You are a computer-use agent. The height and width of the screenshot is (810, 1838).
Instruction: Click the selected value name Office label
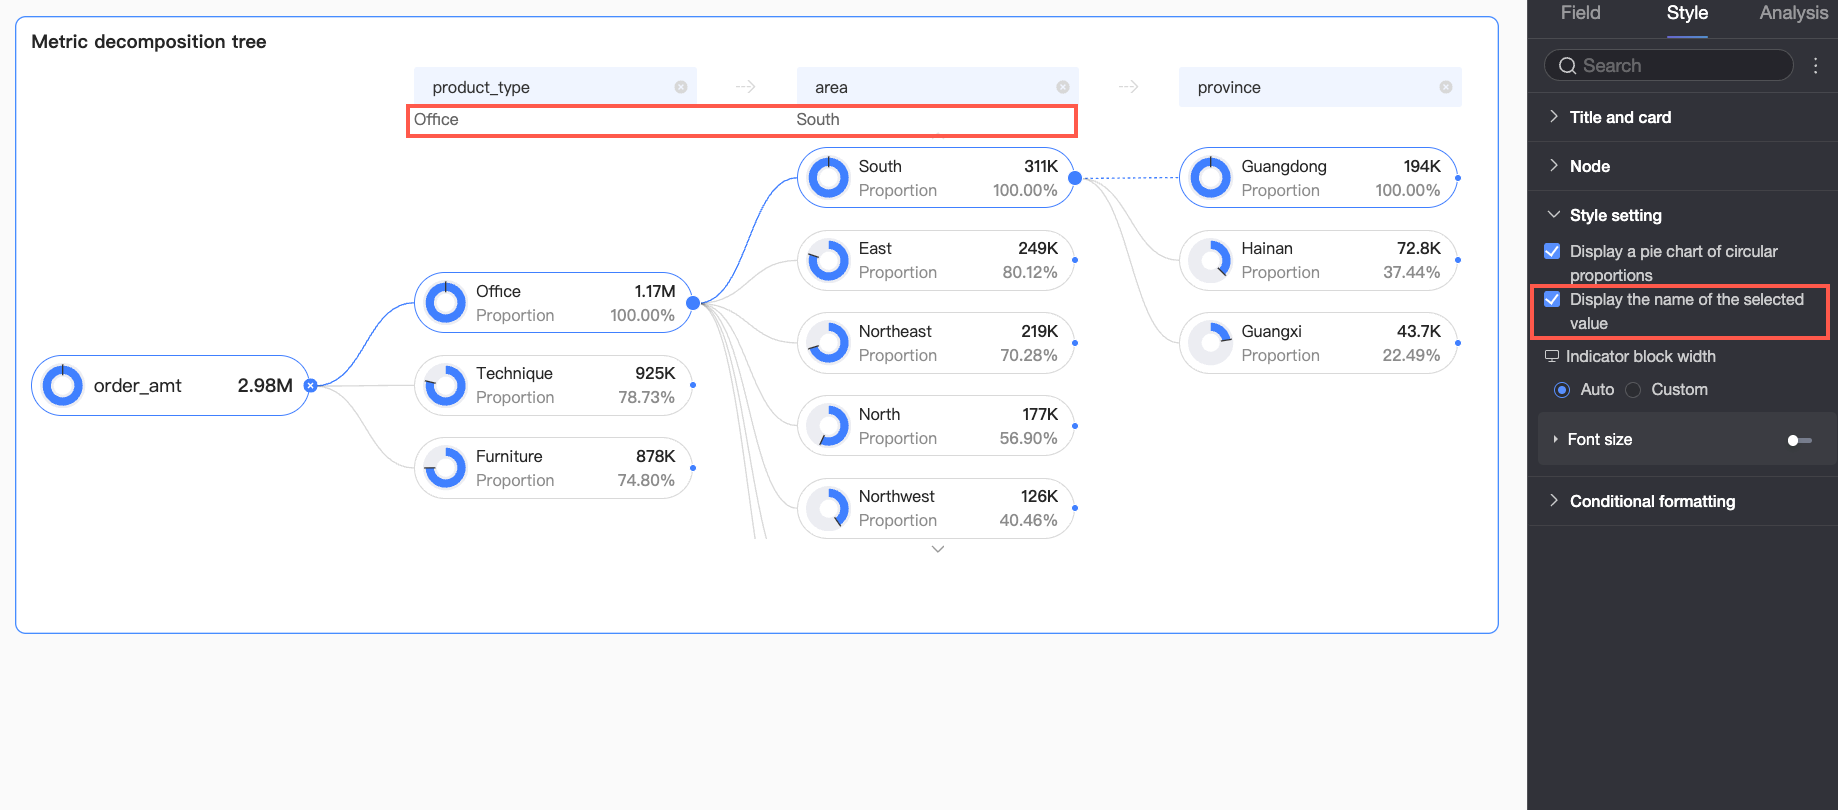(436, 119)
